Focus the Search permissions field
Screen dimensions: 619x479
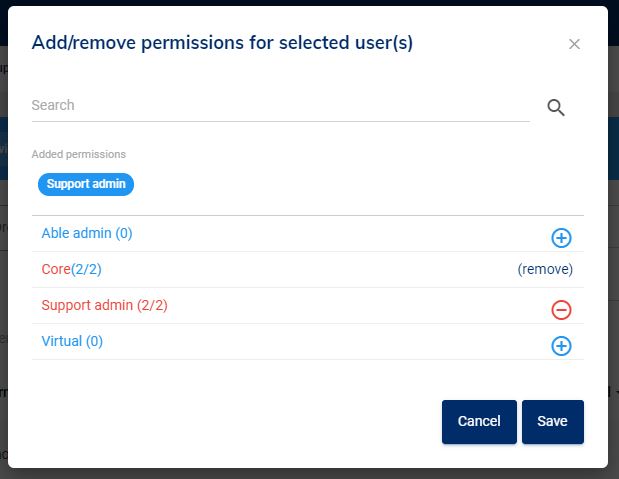tap(280, 106)
